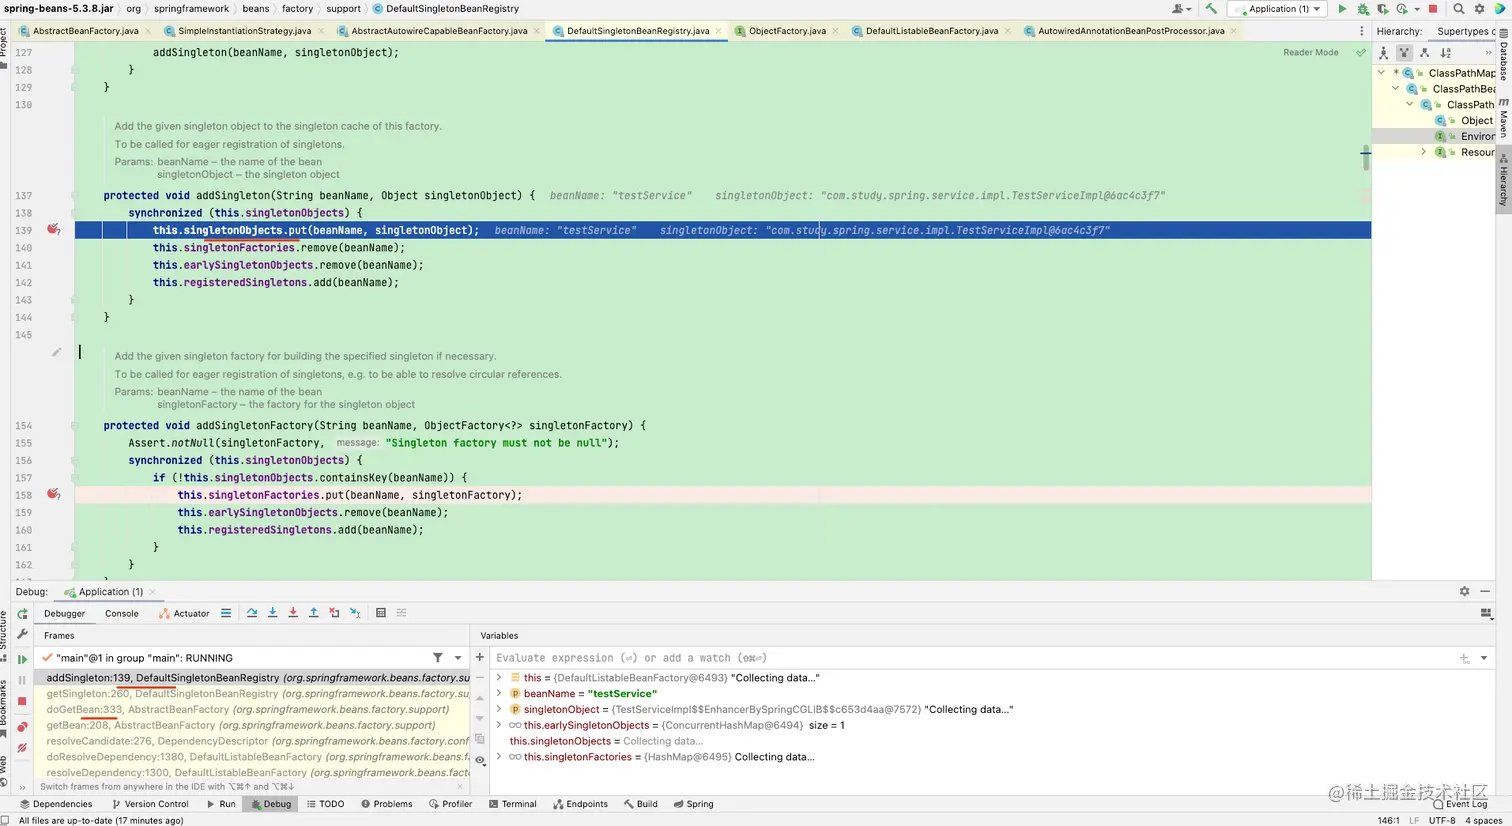Open the Profiler tool window
Viewport: 1512px width, 826px height.
click(450, 804)
